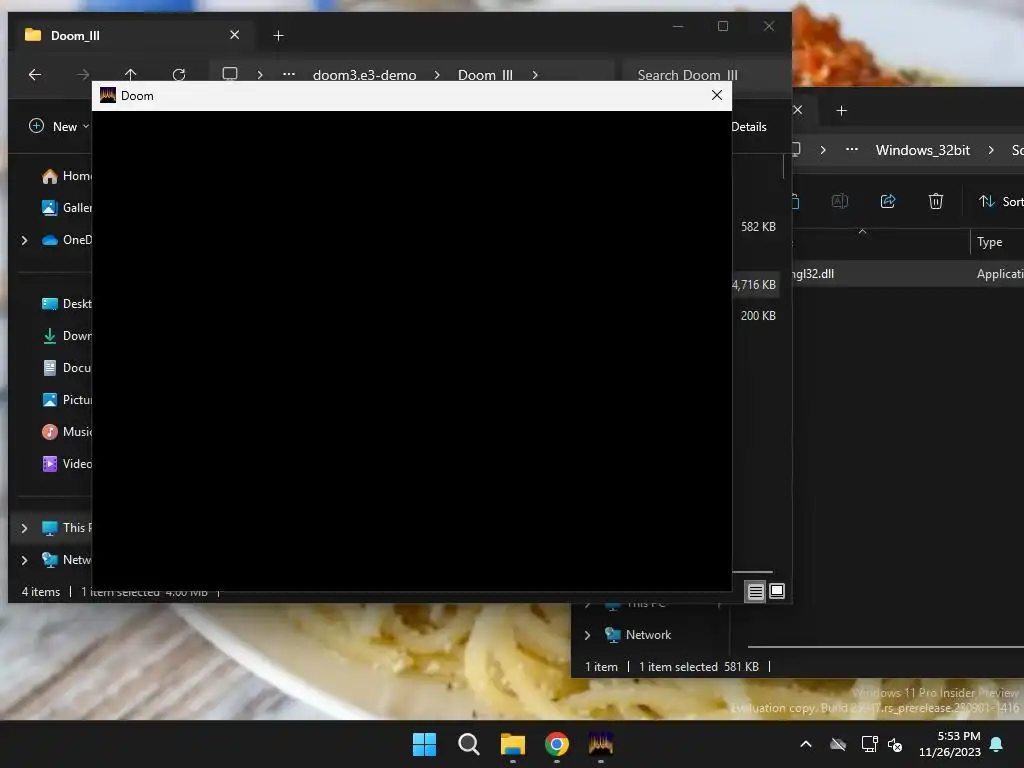Select the Windows_32bit breadcrumb

coord(922,150)
